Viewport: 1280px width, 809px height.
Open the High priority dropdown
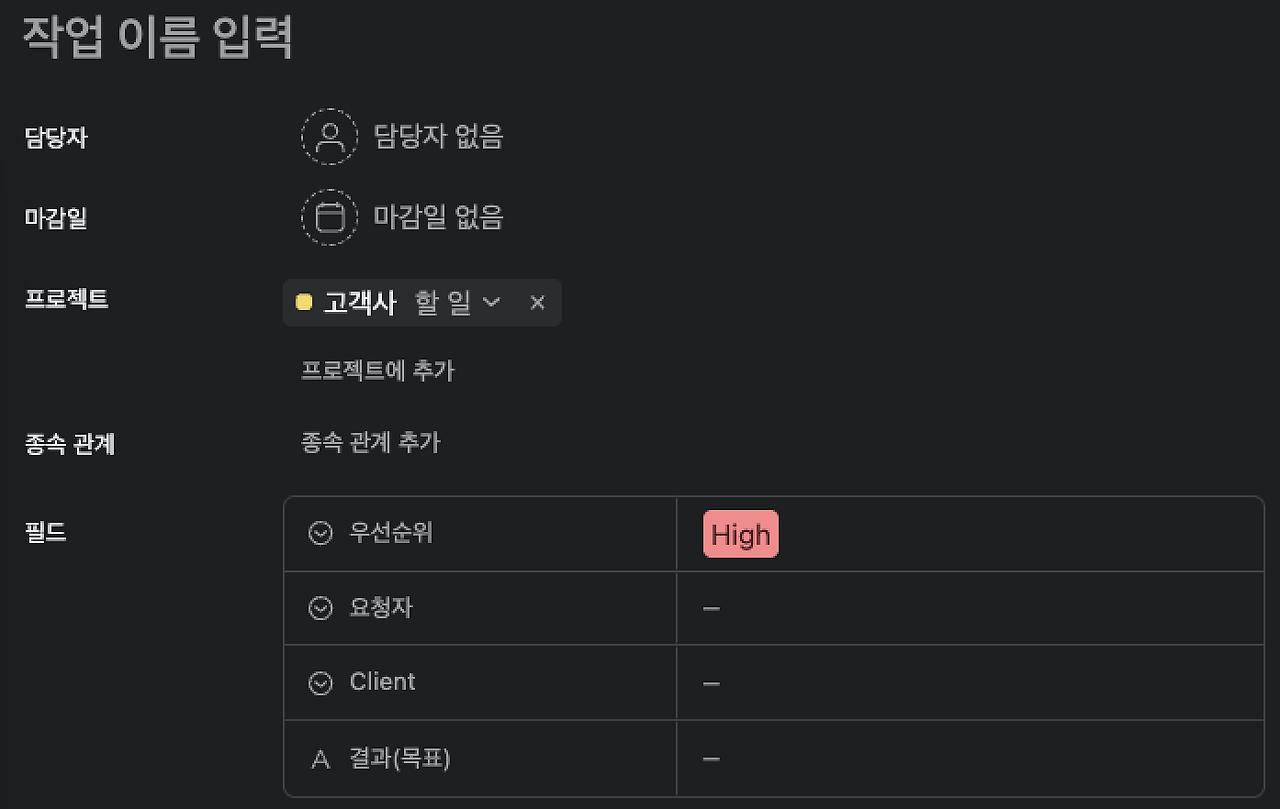740,534
